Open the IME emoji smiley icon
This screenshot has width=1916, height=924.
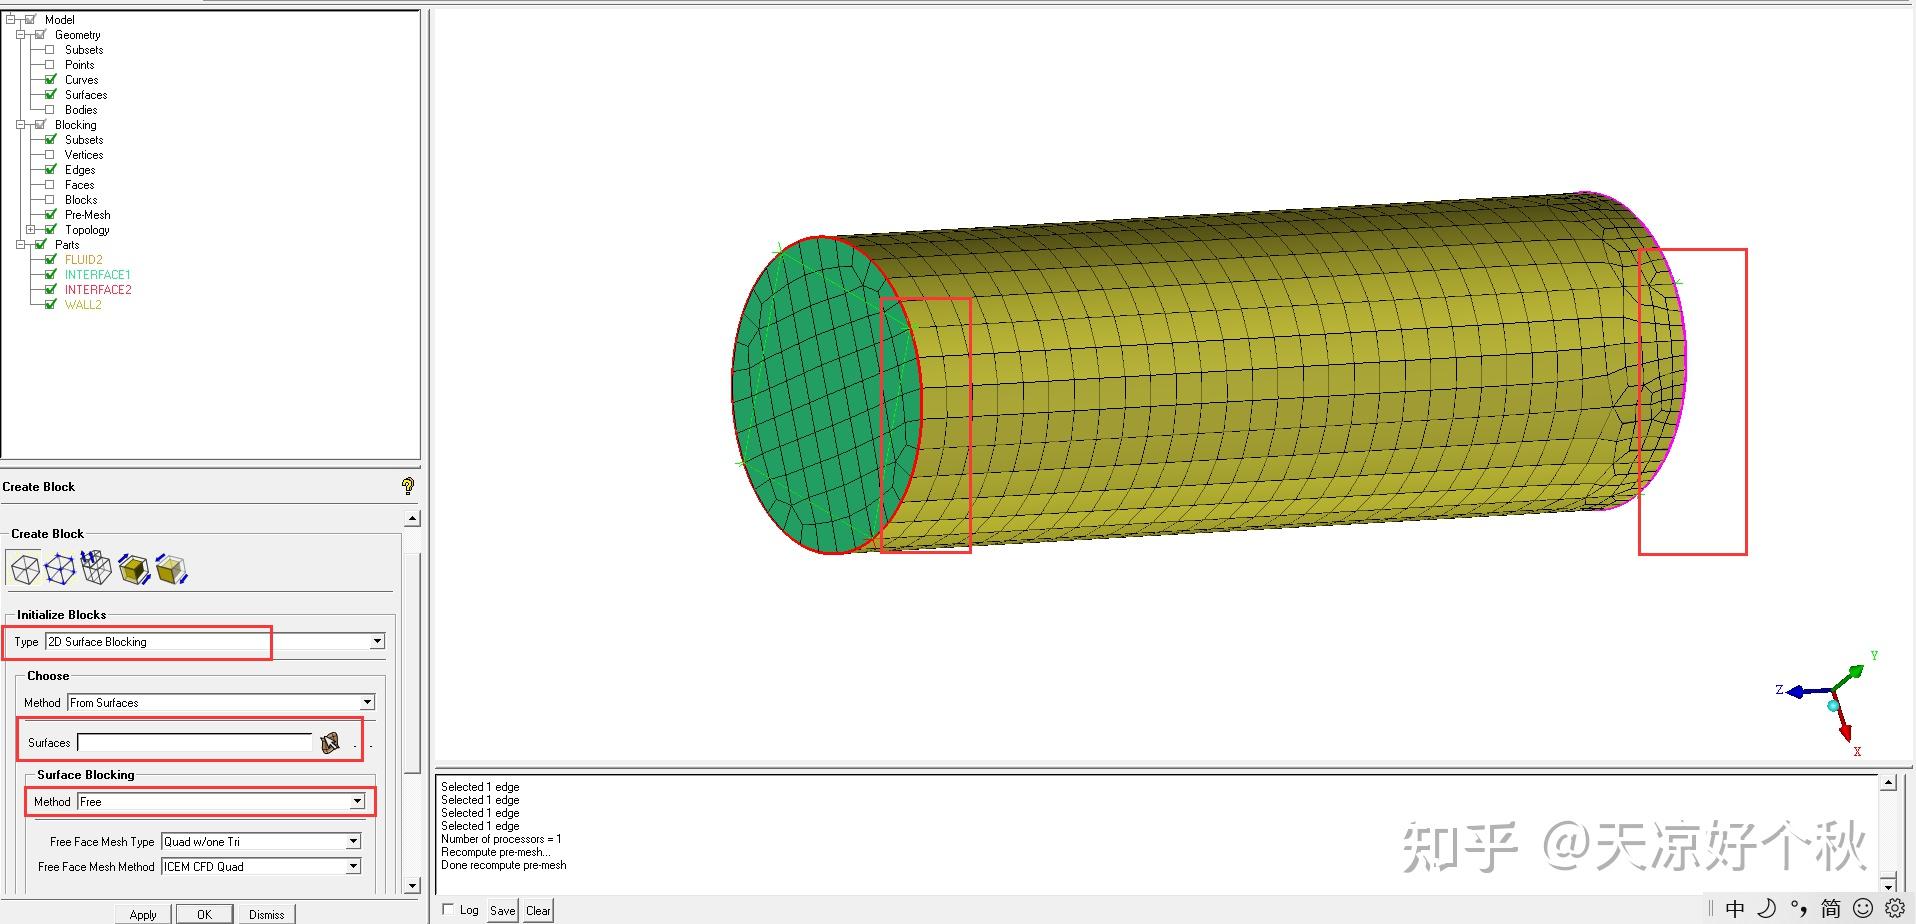(1863, 908)
